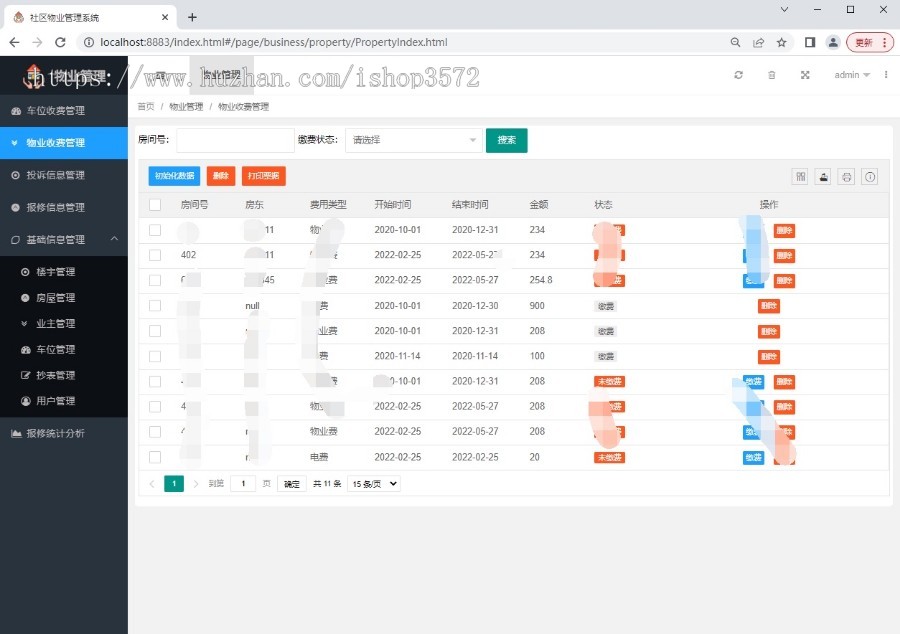Click the browser 更新 button
The width and height of the screenshot is (900, 634).
(x=870, y=42)
